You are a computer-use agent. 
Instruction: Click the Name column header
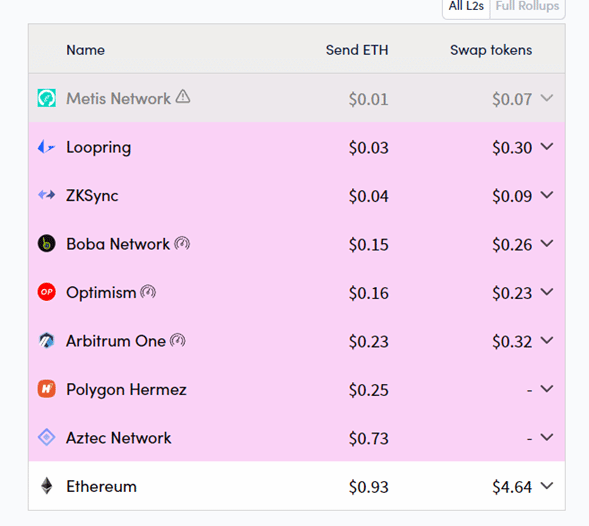point(86,50)
